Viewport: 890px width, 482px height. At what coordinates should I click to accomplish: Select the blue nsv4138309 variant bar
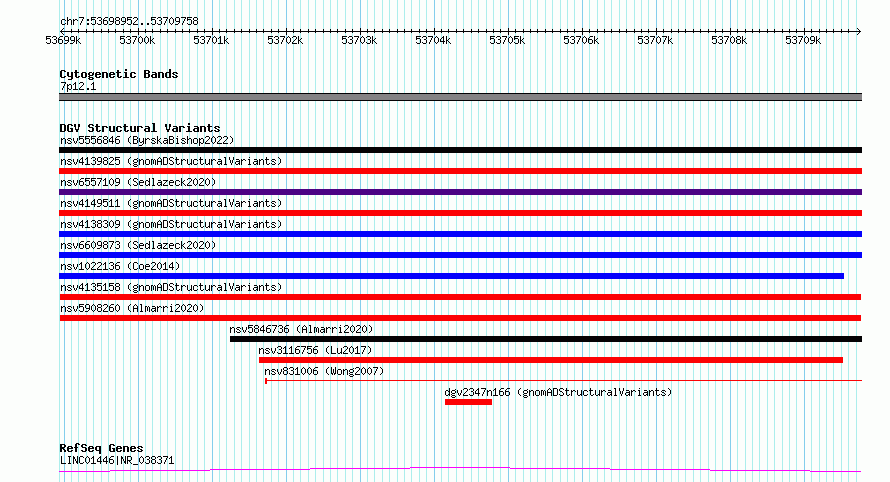click(460, 234)
